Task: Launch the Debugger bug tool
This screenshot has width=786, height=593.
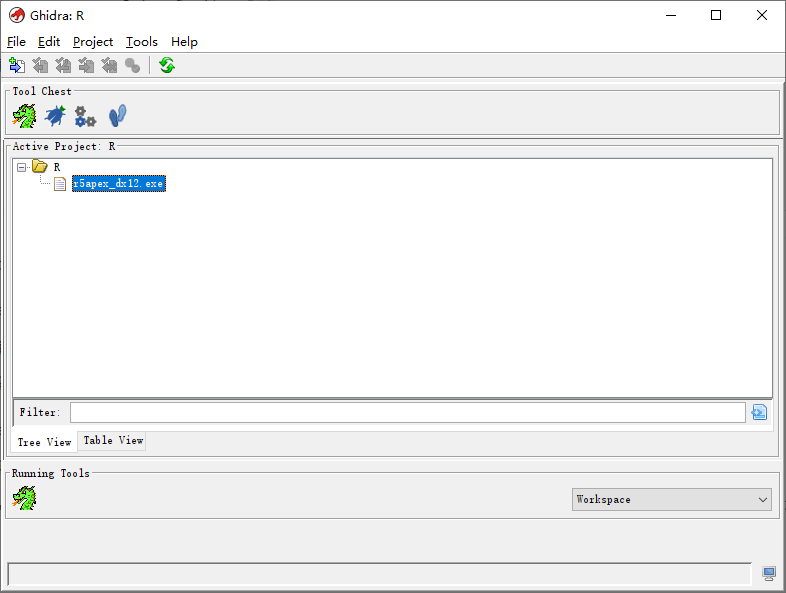Action: click(x=55, y=116)
